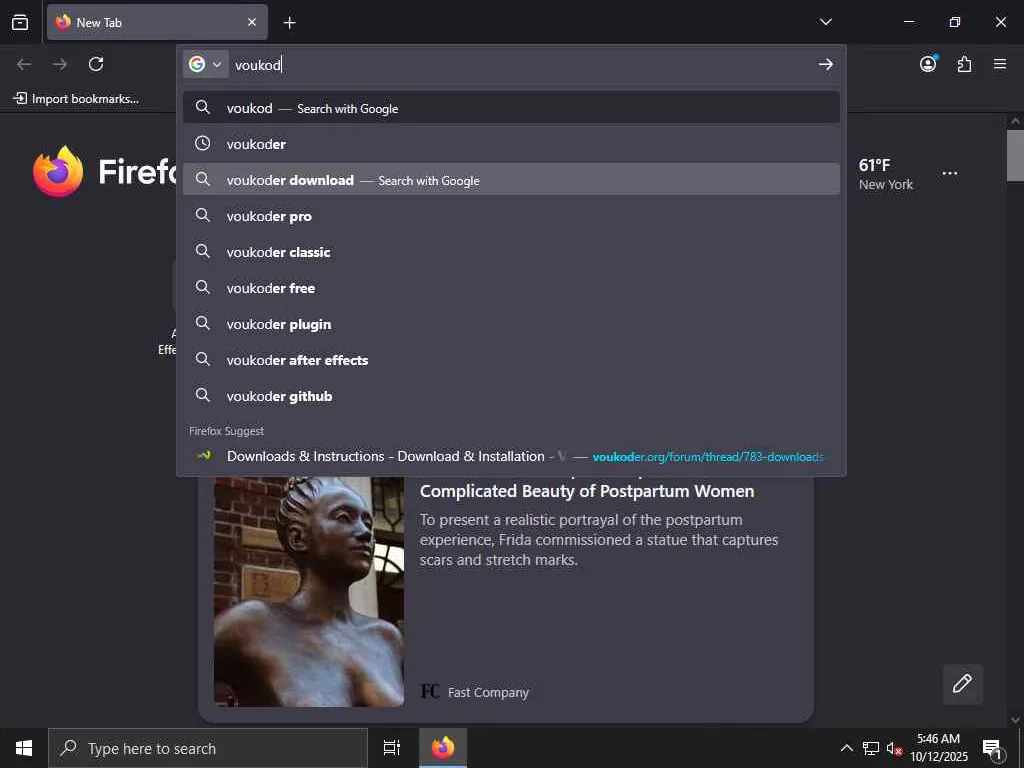Open the voukoder.org Downloads & Instructions suggestion
Image resolution: width=1024 pixels, height=768 pixels.
[x=511, y=456]
